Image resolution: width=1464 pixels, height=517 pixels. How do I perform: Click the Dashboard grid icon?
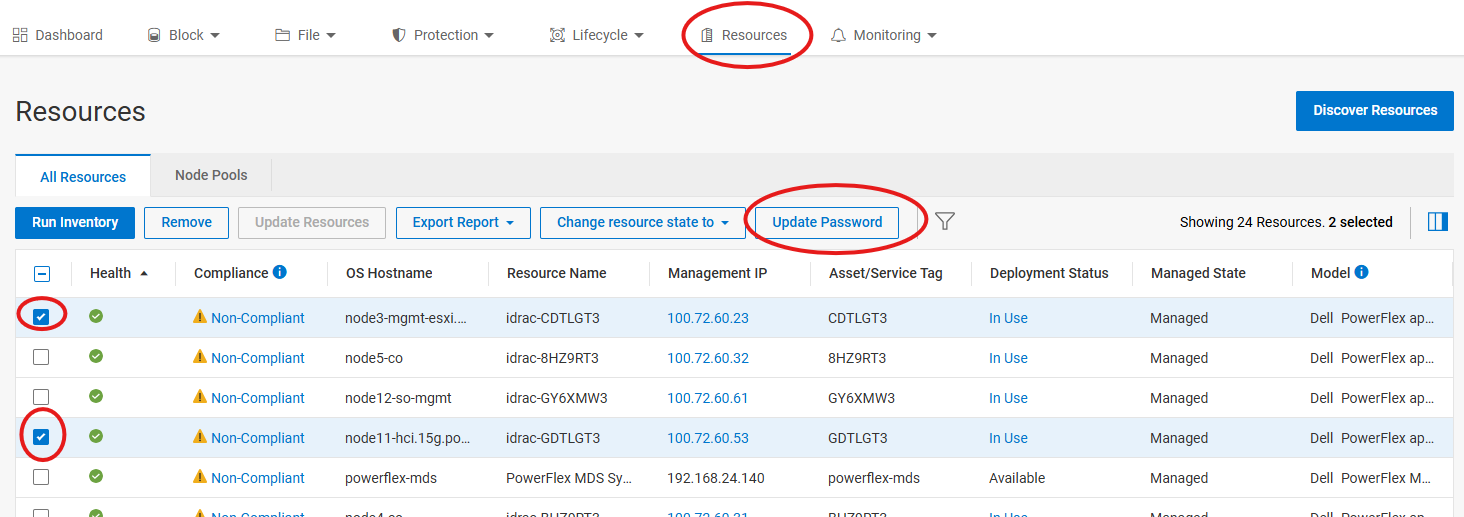tap(20, 35)
